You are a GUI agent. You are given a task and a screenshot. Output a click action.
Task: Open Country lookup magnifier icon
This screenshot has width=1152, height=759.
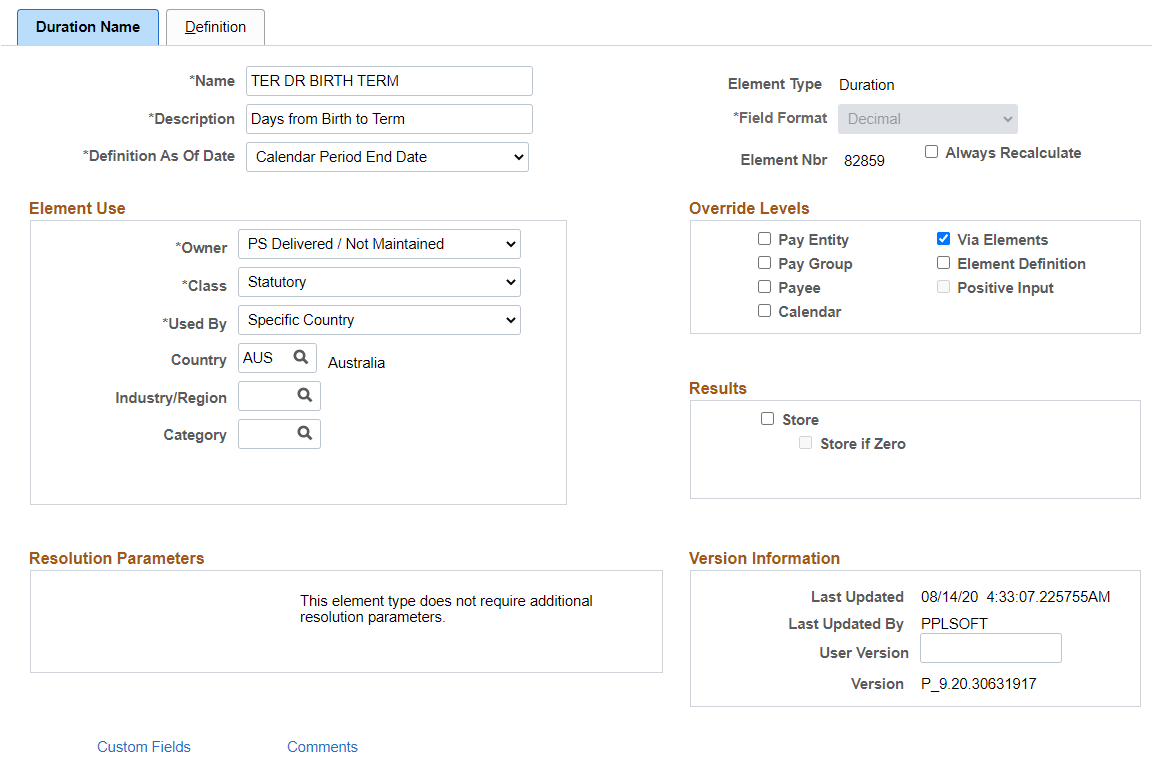[x=300, y=357]
